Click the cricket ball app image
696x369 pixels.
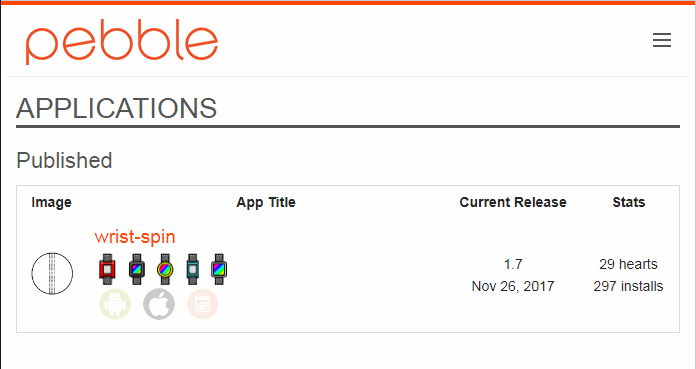click(52, 274)
